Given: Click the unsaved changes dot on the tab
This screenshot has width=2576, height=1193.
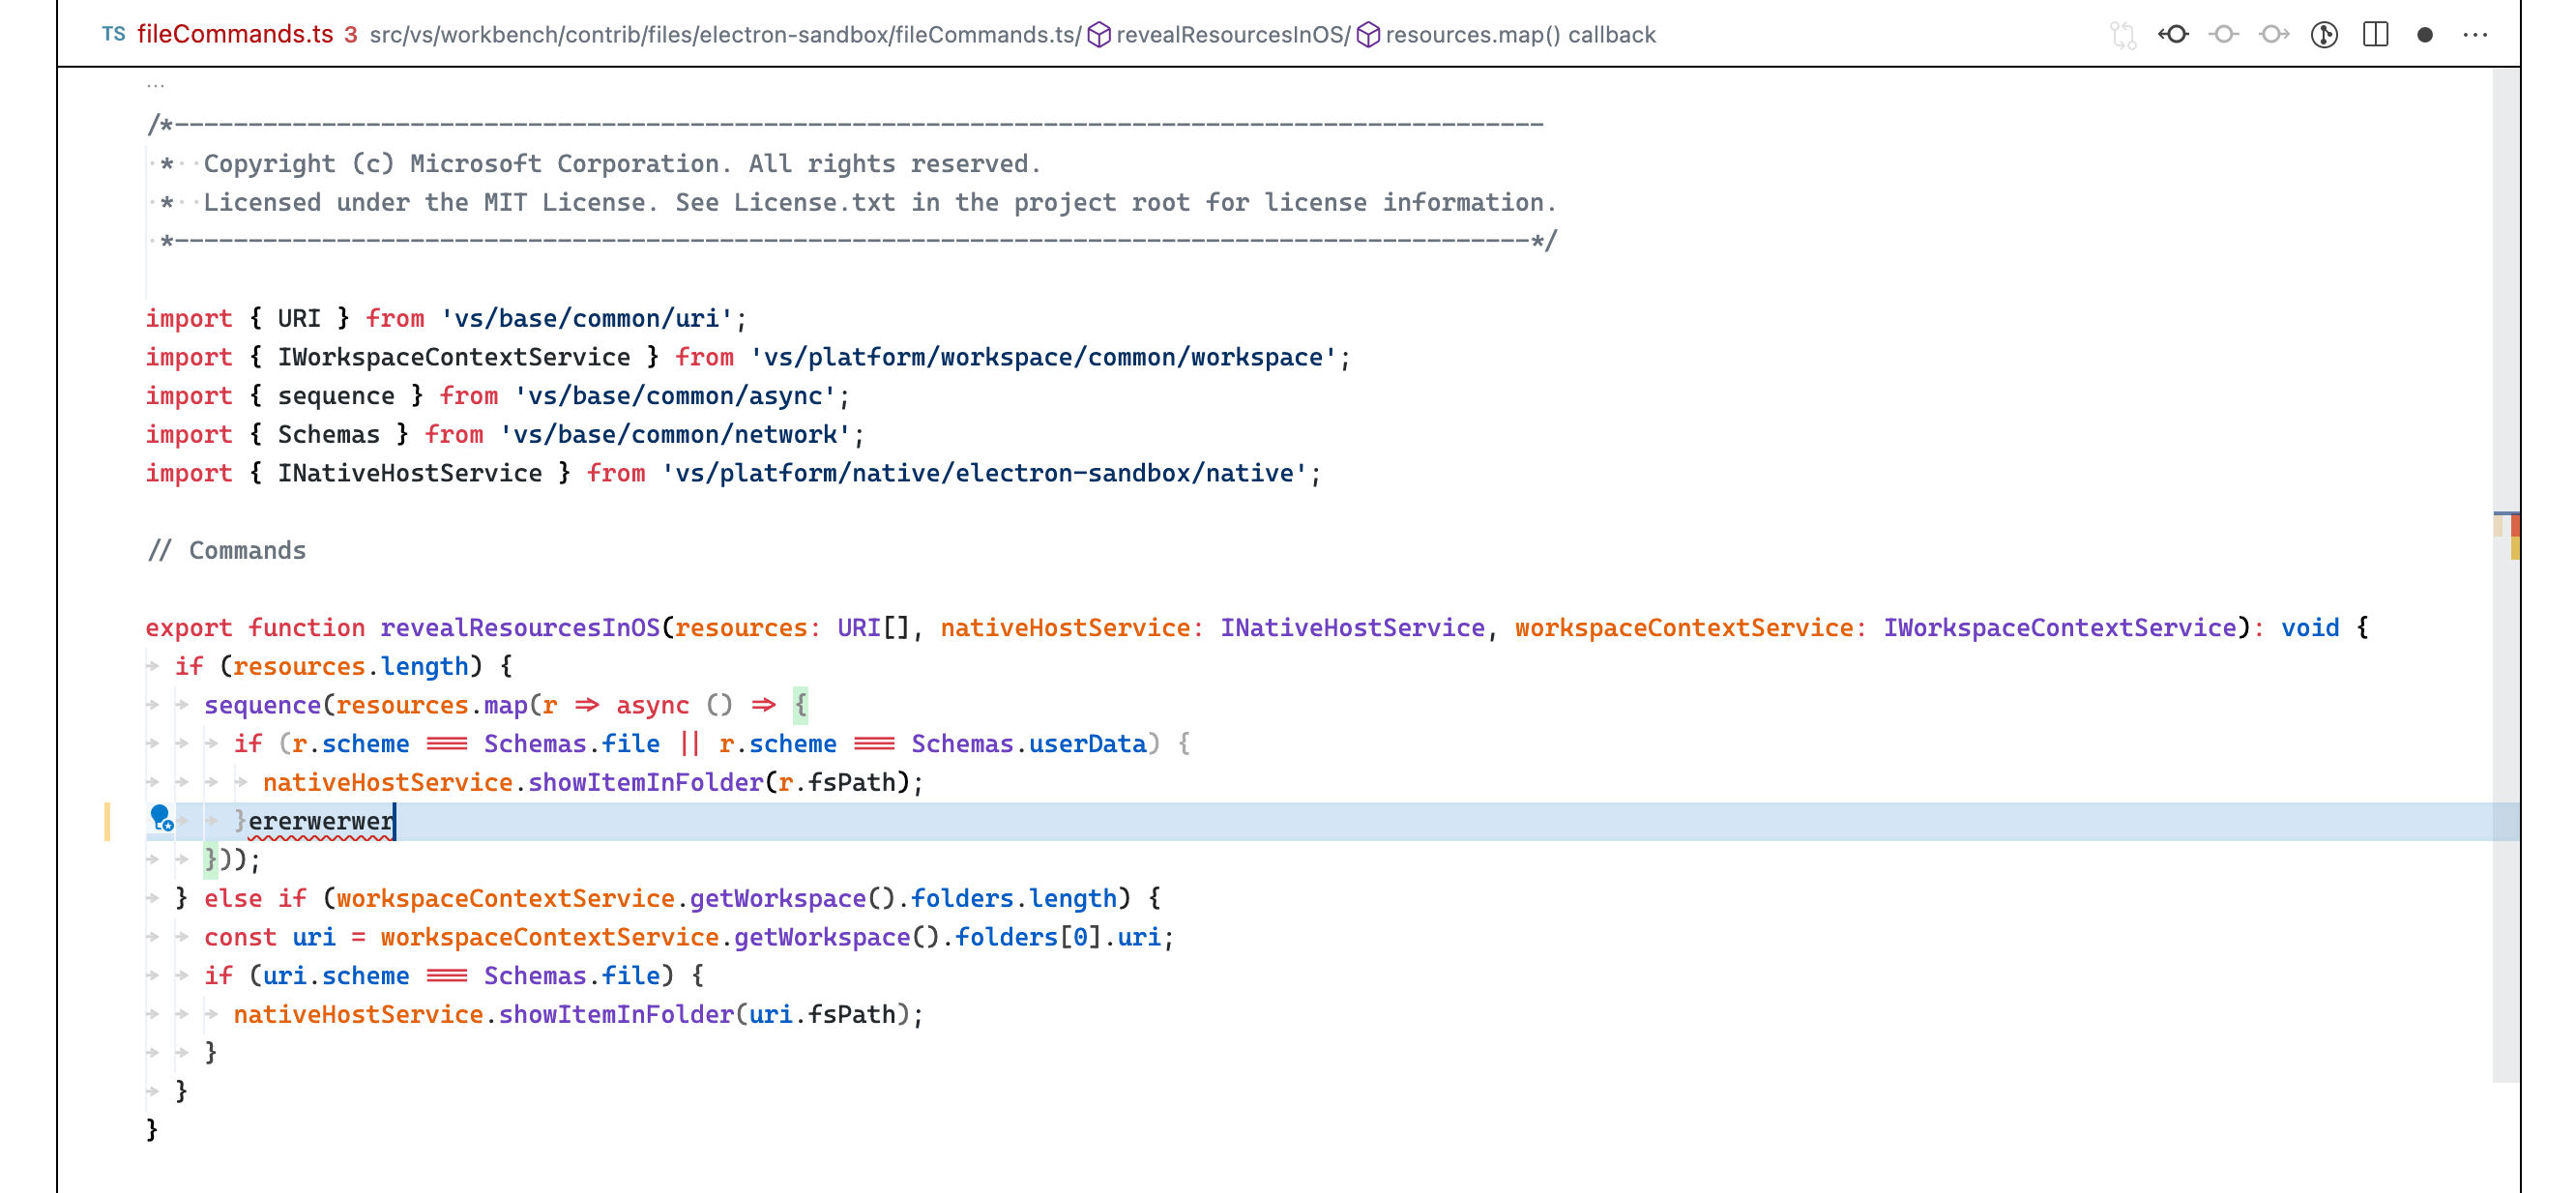Looking at the screenshot, I should pos(2425,34).
